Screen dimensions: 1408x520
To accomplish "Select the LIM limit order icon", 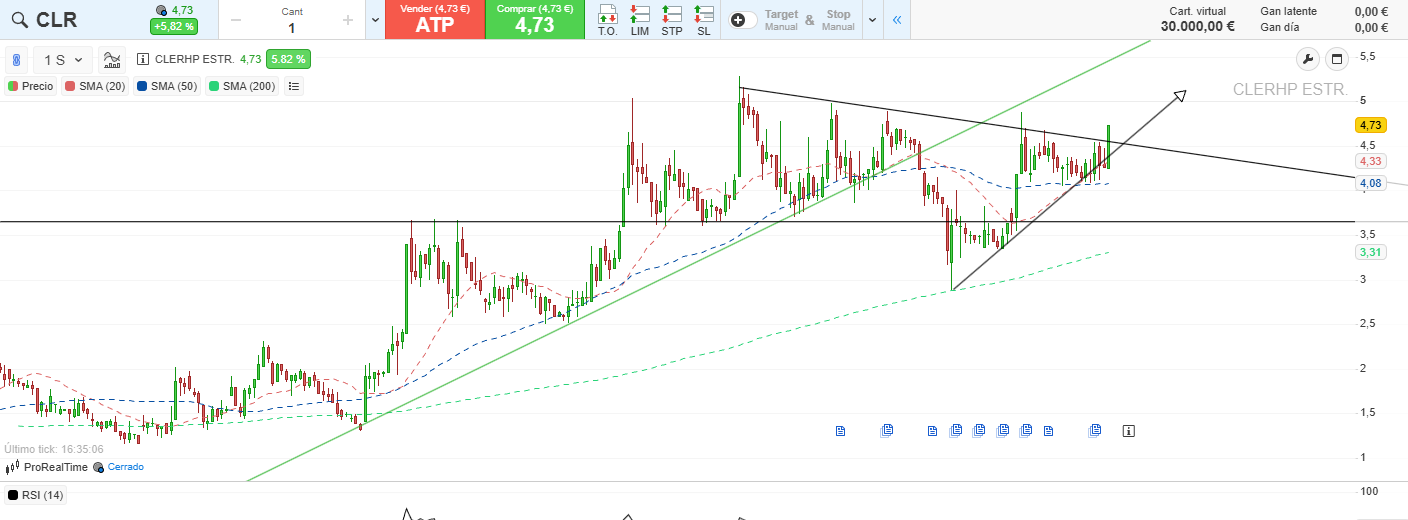I will coord(640,20).
